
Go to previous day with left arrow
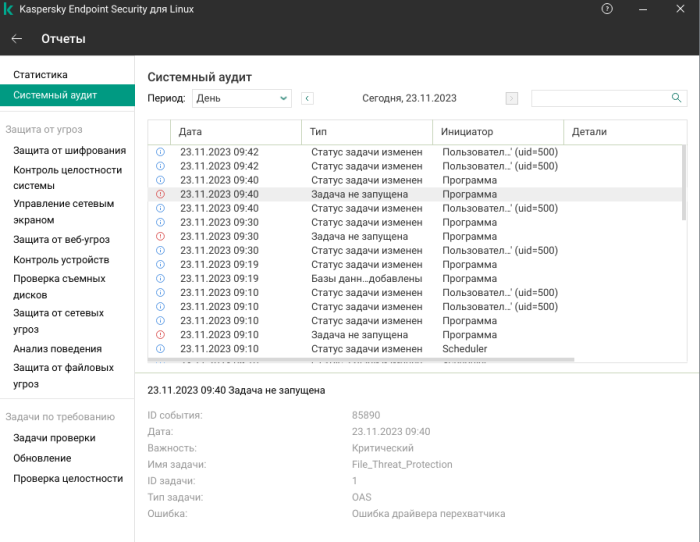pyautogui.click(x=307, y=98)
